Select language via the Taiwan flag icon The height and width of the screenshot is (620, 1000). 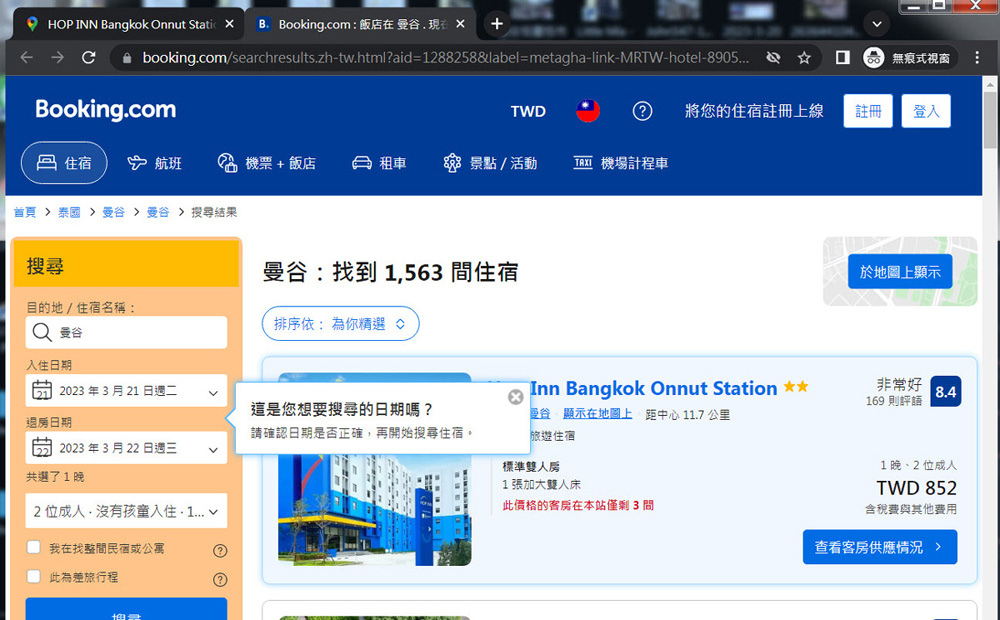point(588,111)
